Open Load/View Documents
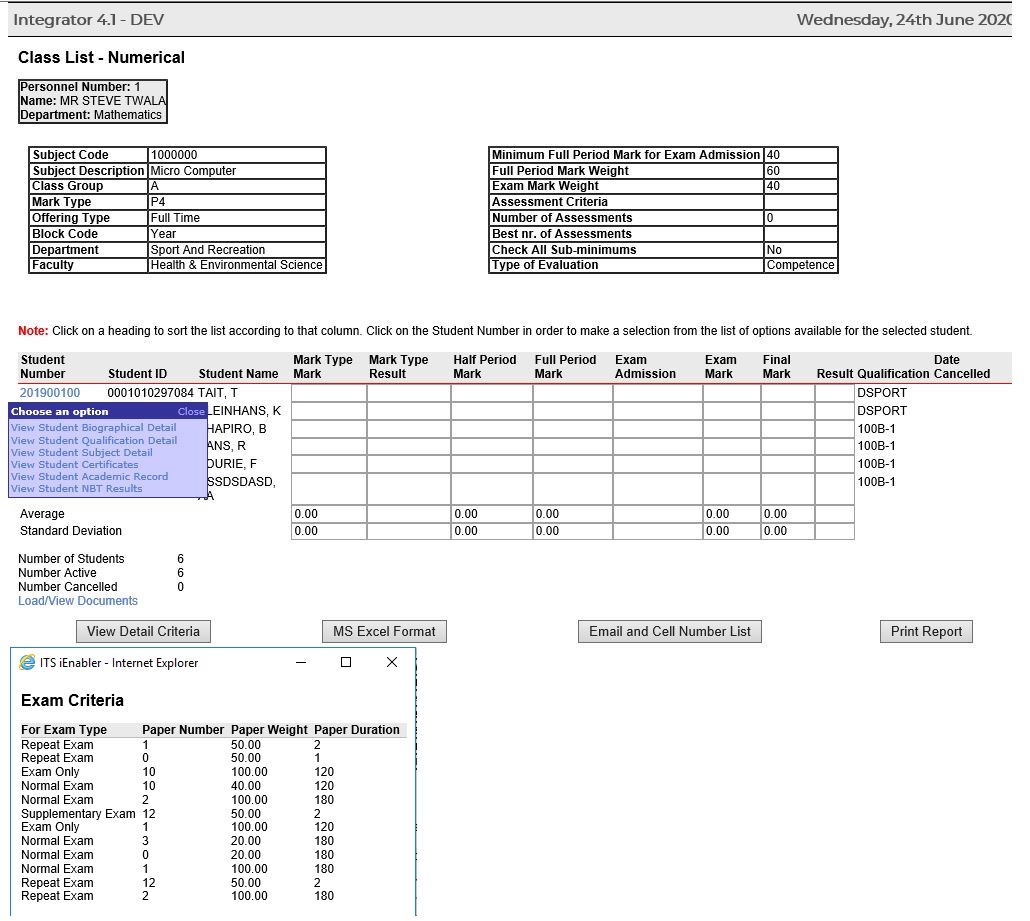 [78, 600]
